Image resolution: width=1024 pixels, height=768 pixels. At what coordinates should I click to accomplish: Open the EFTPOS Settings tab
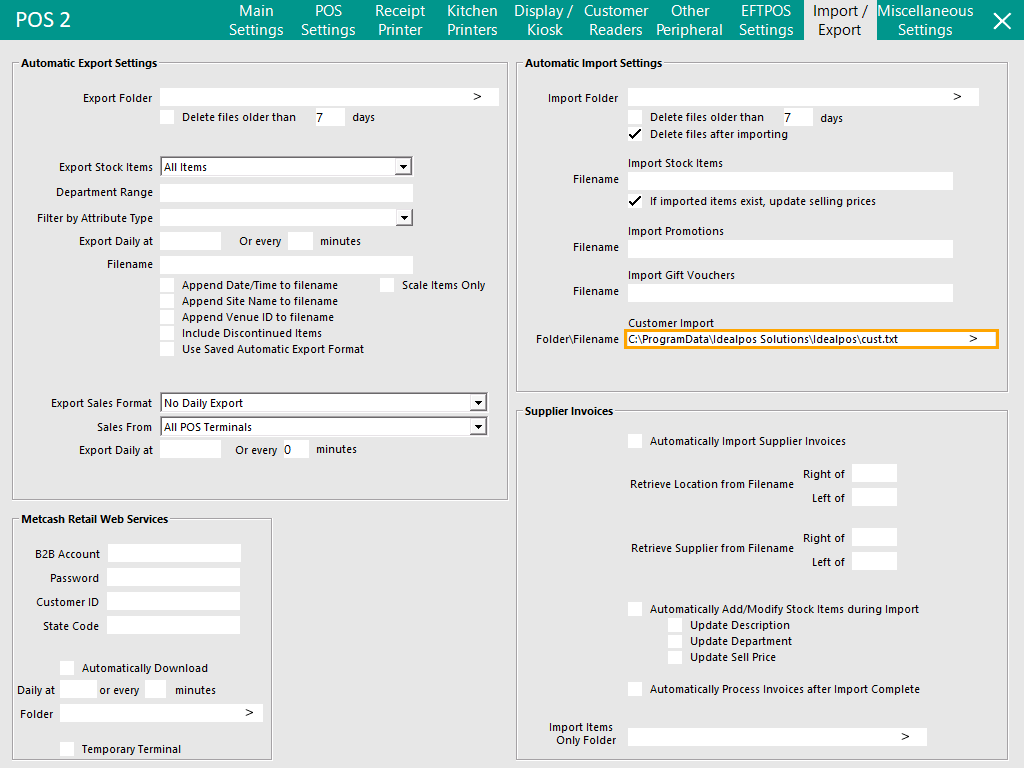766,20
